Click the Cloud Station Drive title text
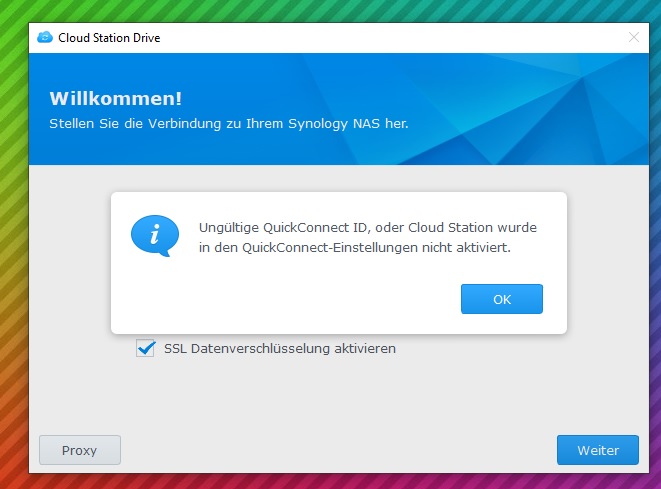Screen dimensions: 661x489 point(109,38)
